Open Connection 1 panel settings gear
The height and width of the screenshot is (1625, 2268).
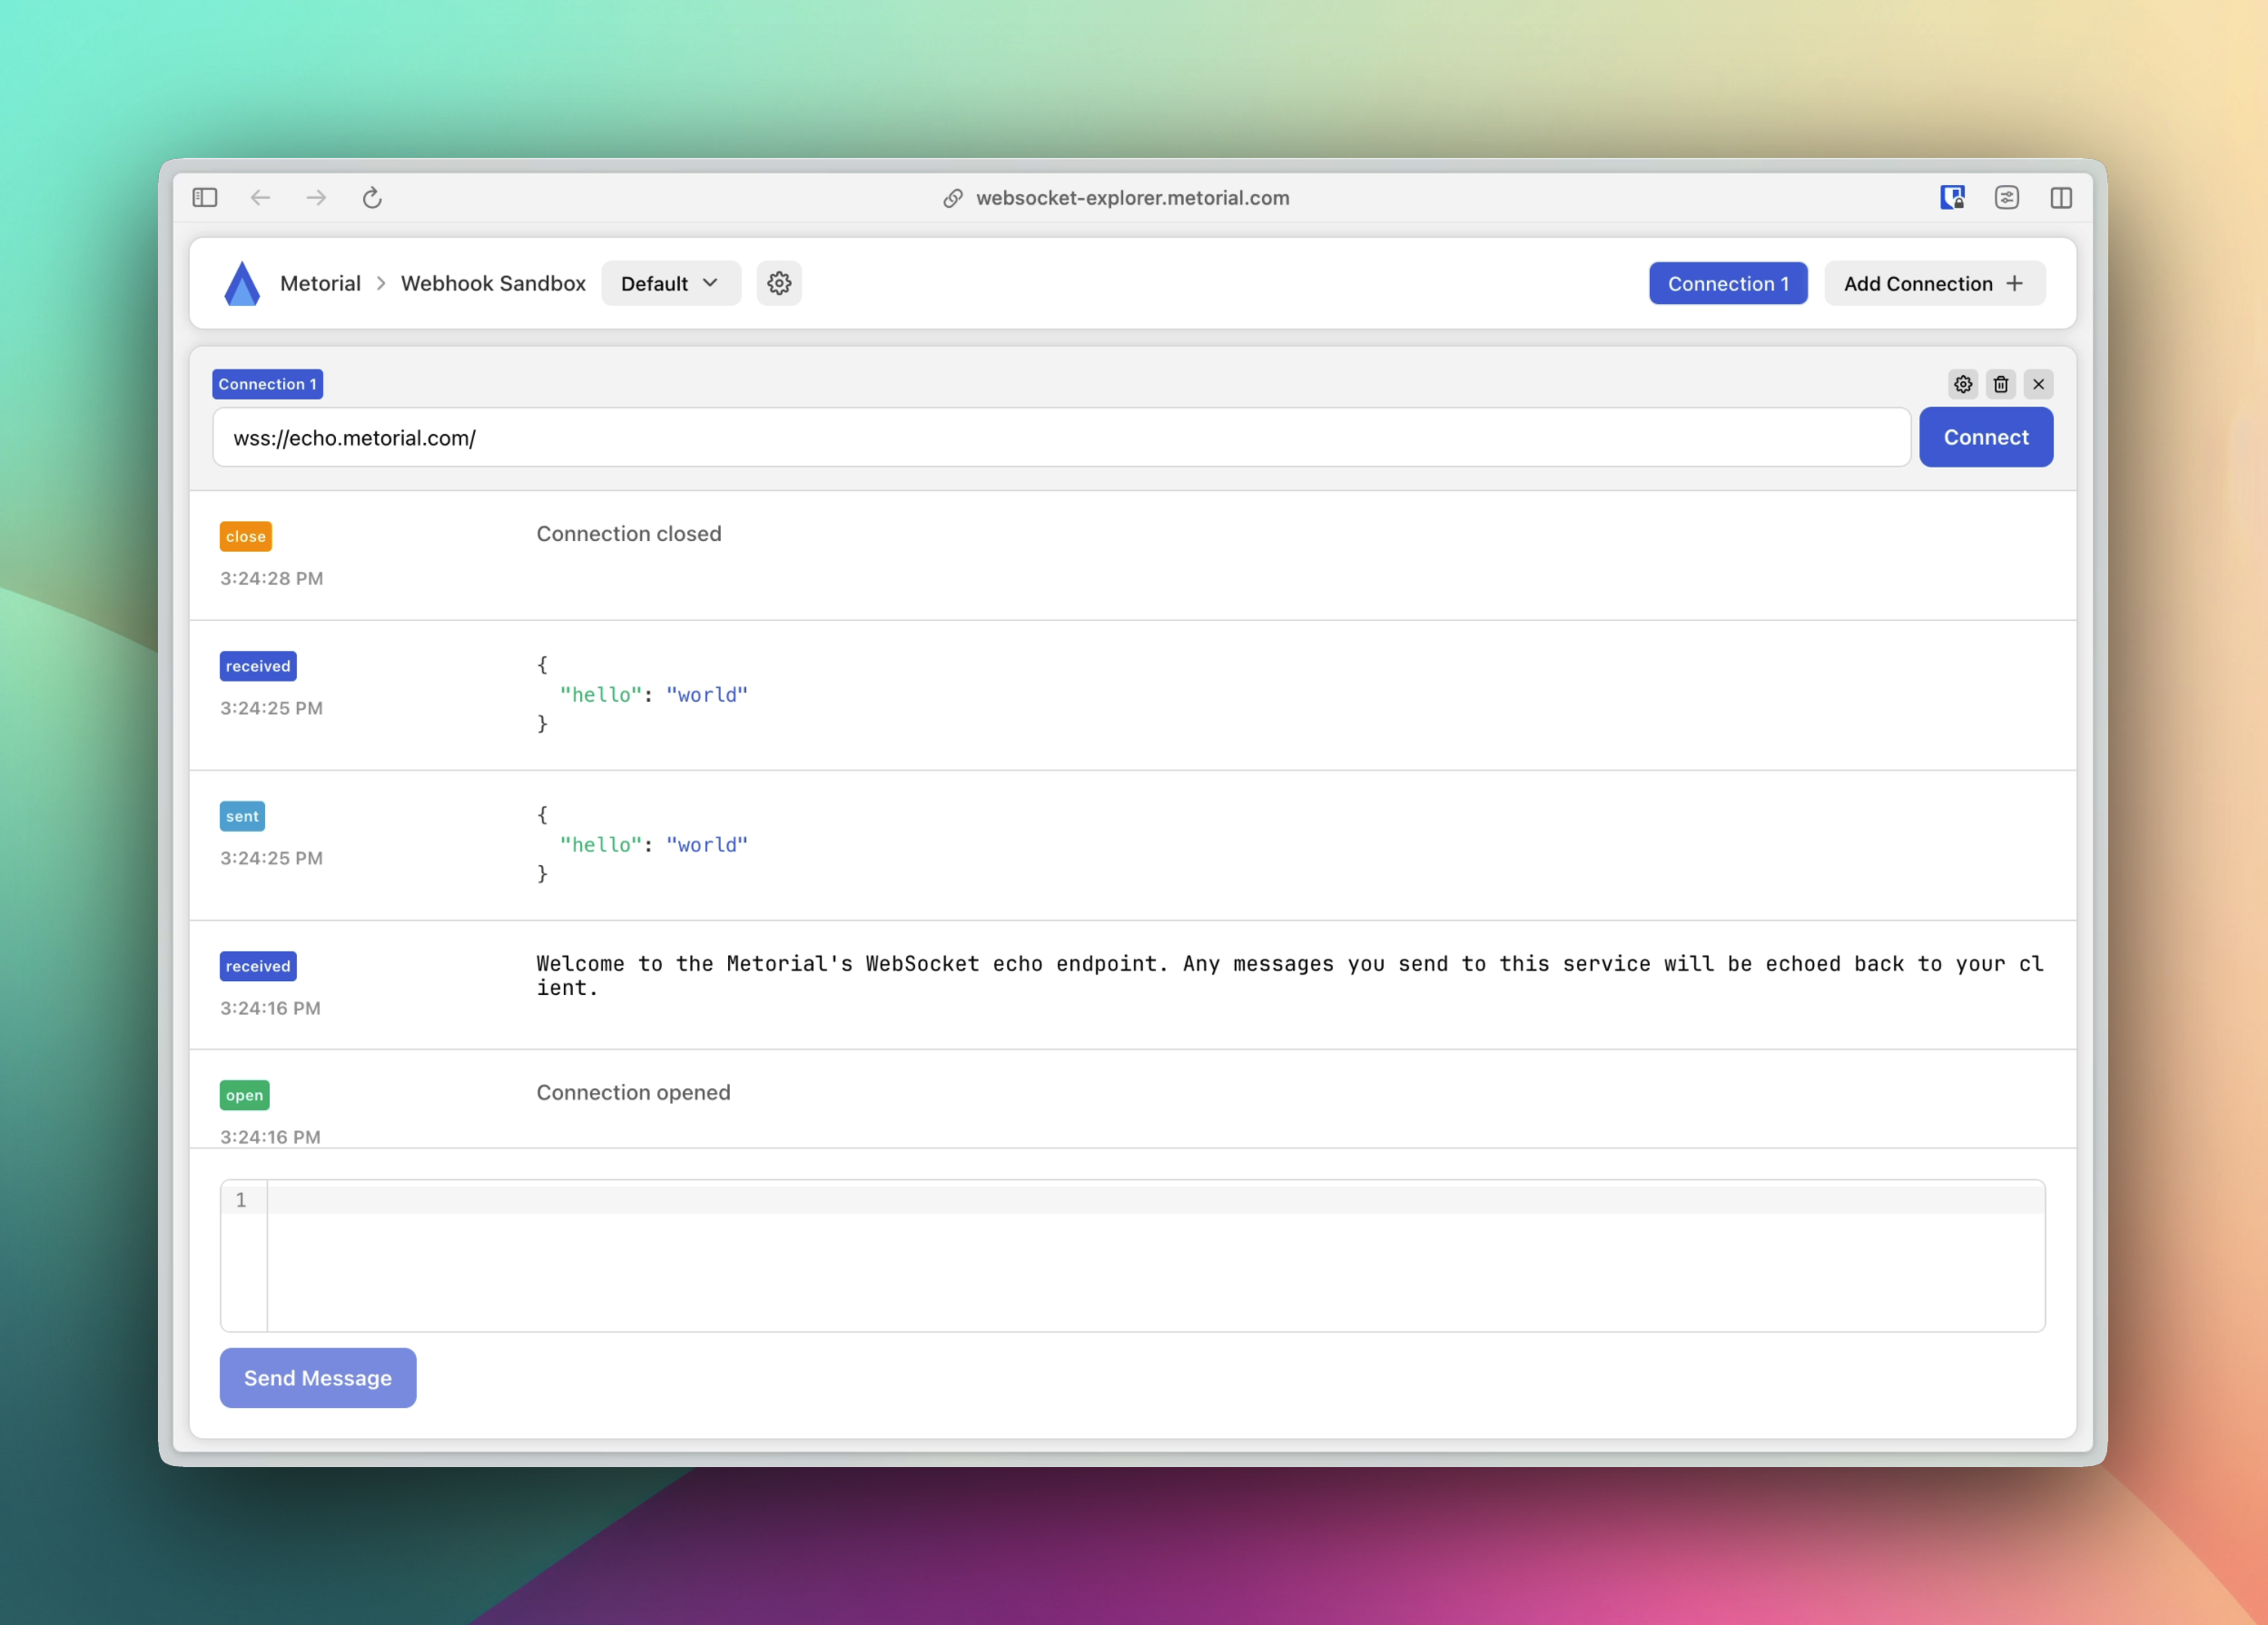(x=1963, y=384)
